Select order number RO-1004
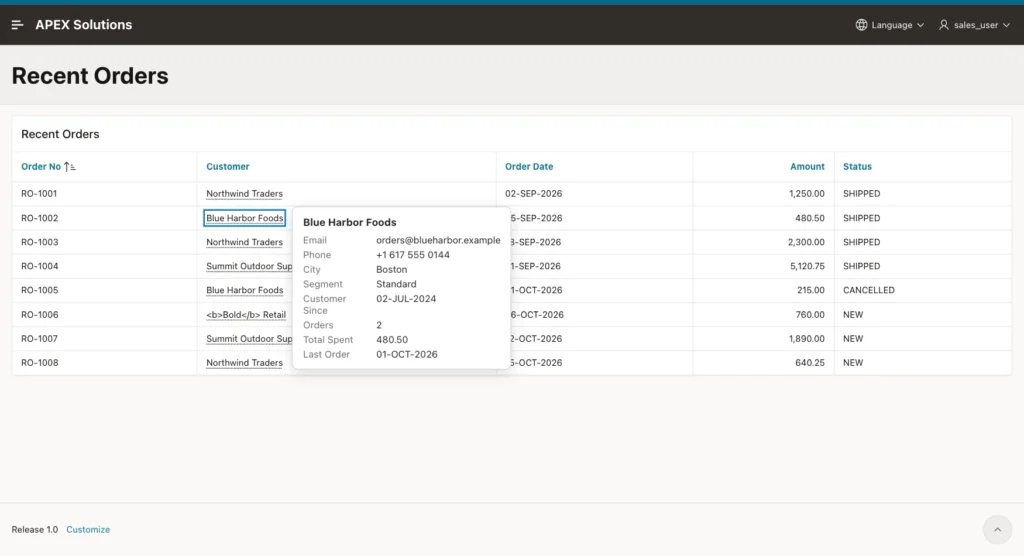The image size is (1024, 556). coord(39,266)
